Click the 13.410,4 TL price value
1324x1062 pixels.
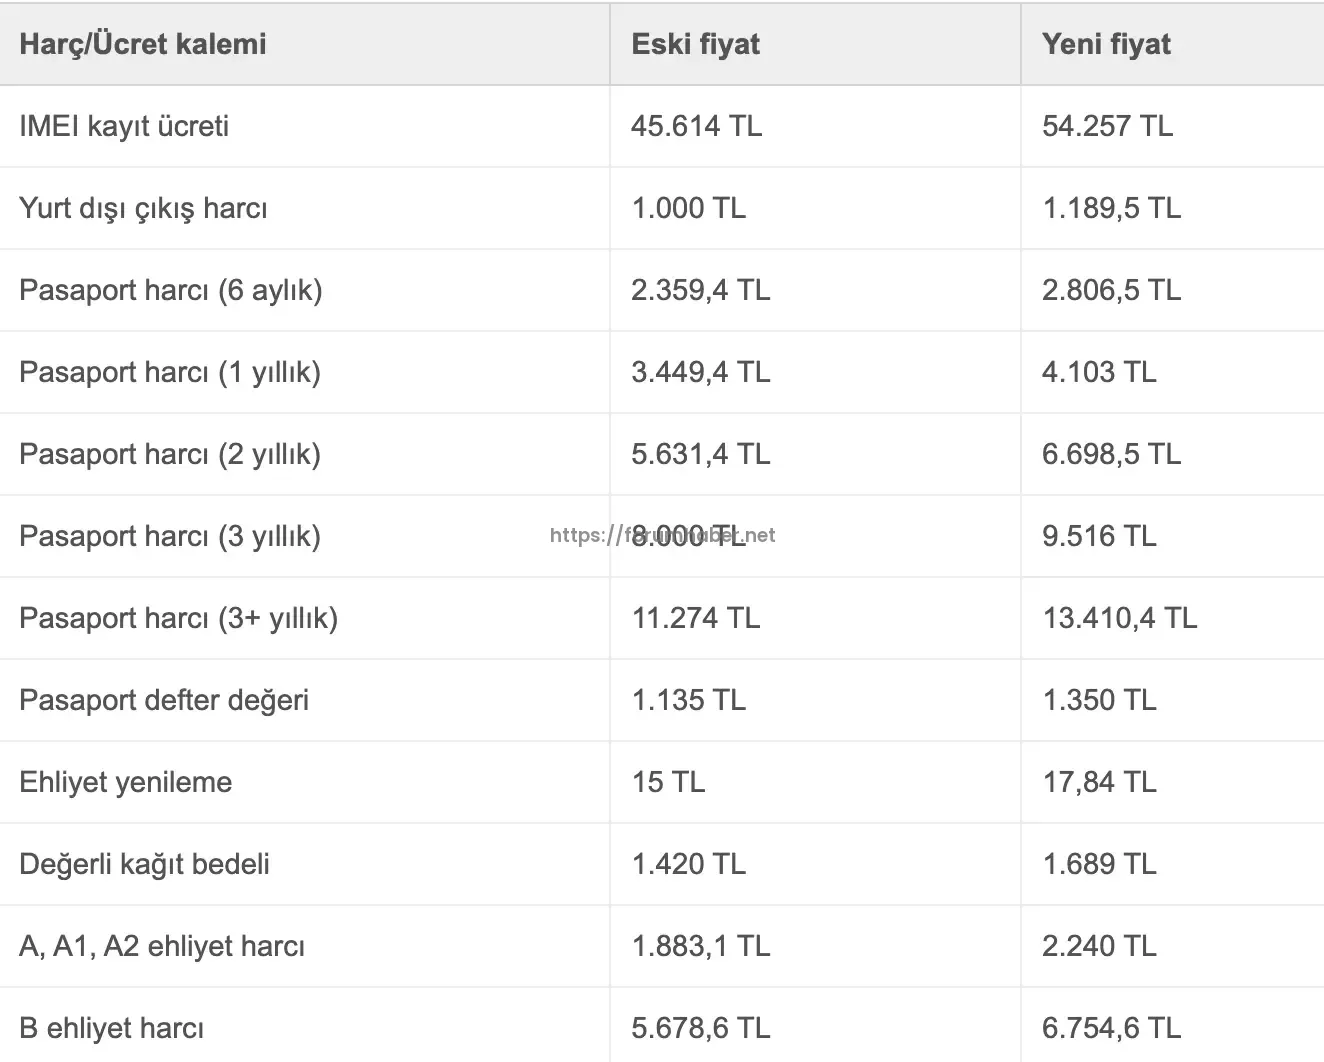[1119, 618]
